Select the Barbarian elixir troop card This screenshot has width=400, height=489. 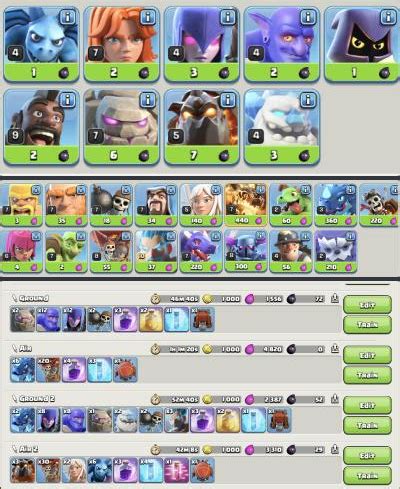click(x=21, y=205)
